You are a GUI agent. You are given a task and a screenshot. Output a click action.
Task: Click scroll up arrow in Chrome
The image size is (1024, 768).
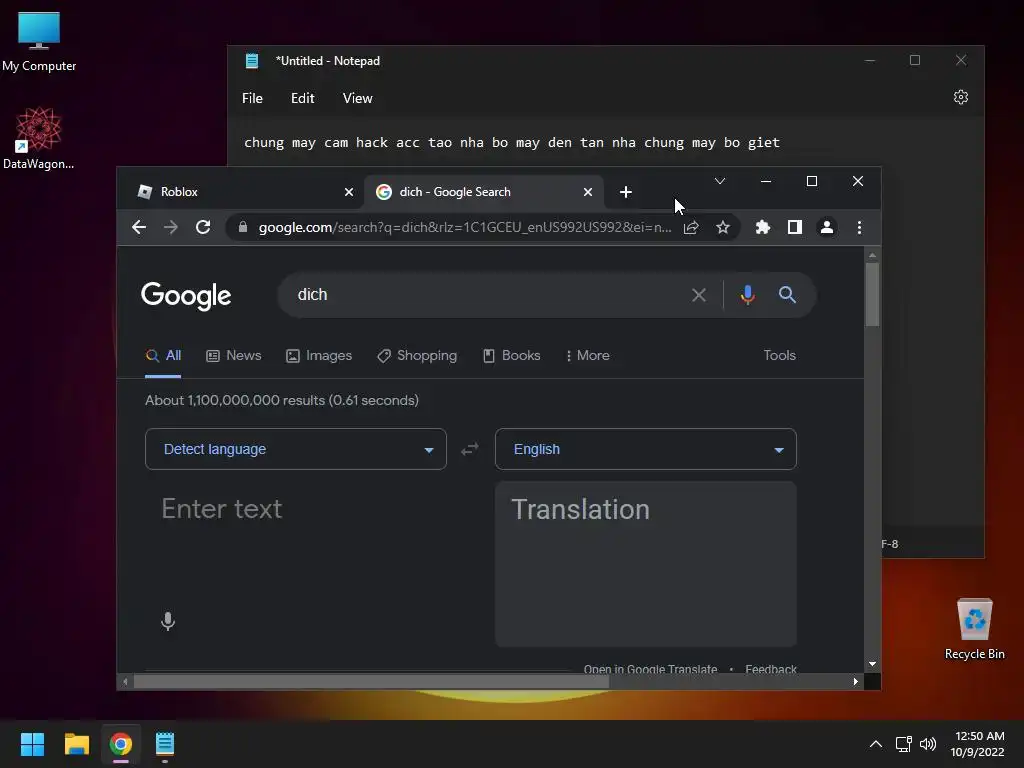coord(872,255)
